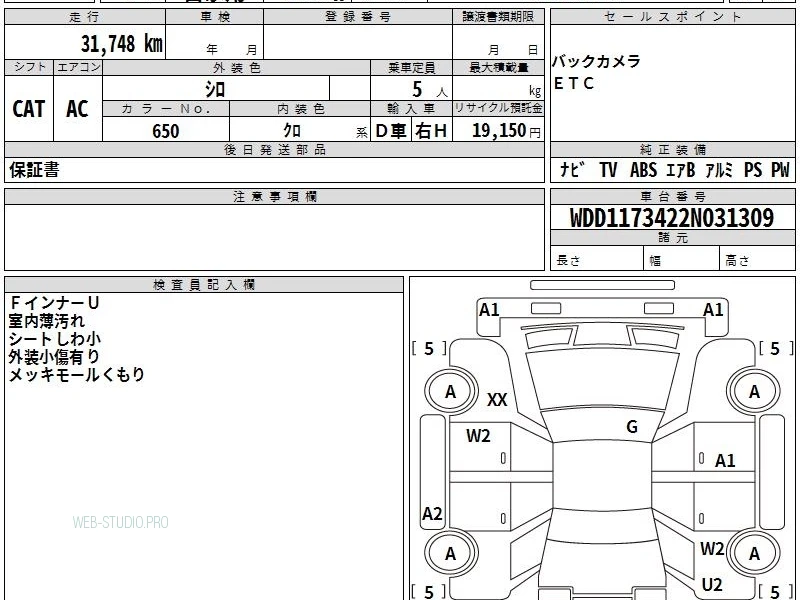800x600 pixels.
Task: Click the A2 mark on car diagram
Action: click(432, 514)
